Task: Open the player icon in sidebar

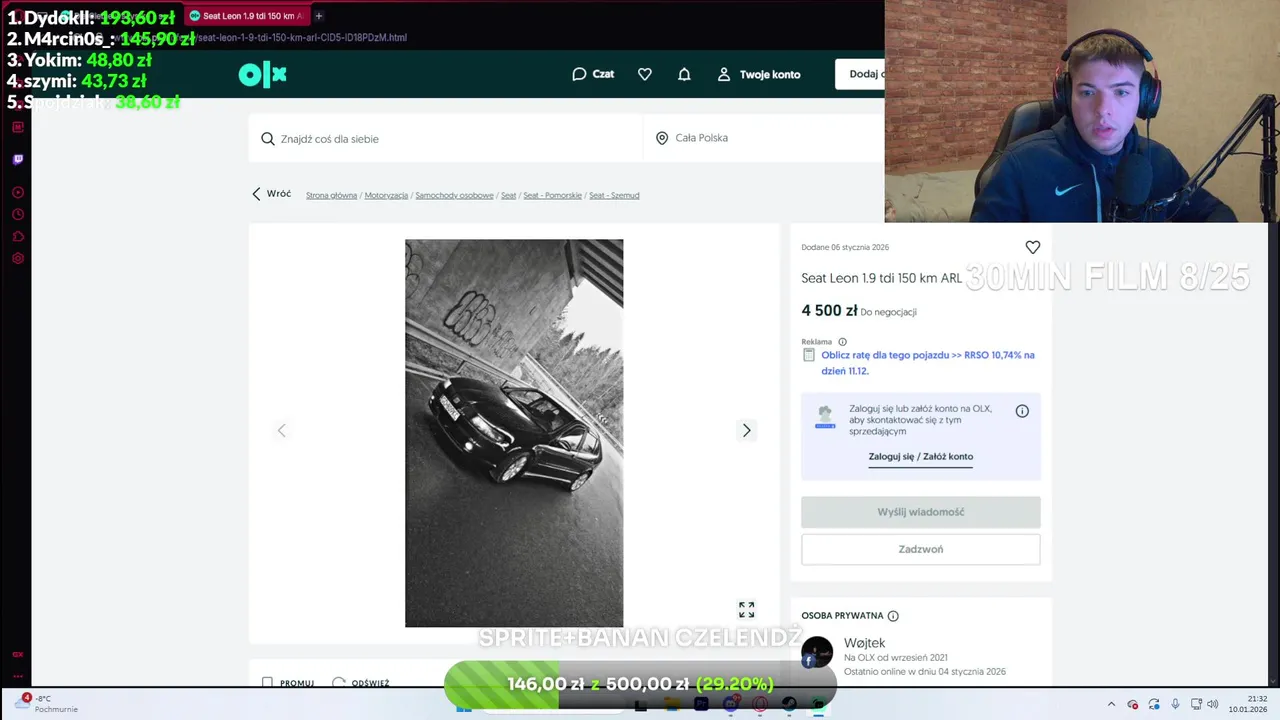Action: tap(17, 192)
